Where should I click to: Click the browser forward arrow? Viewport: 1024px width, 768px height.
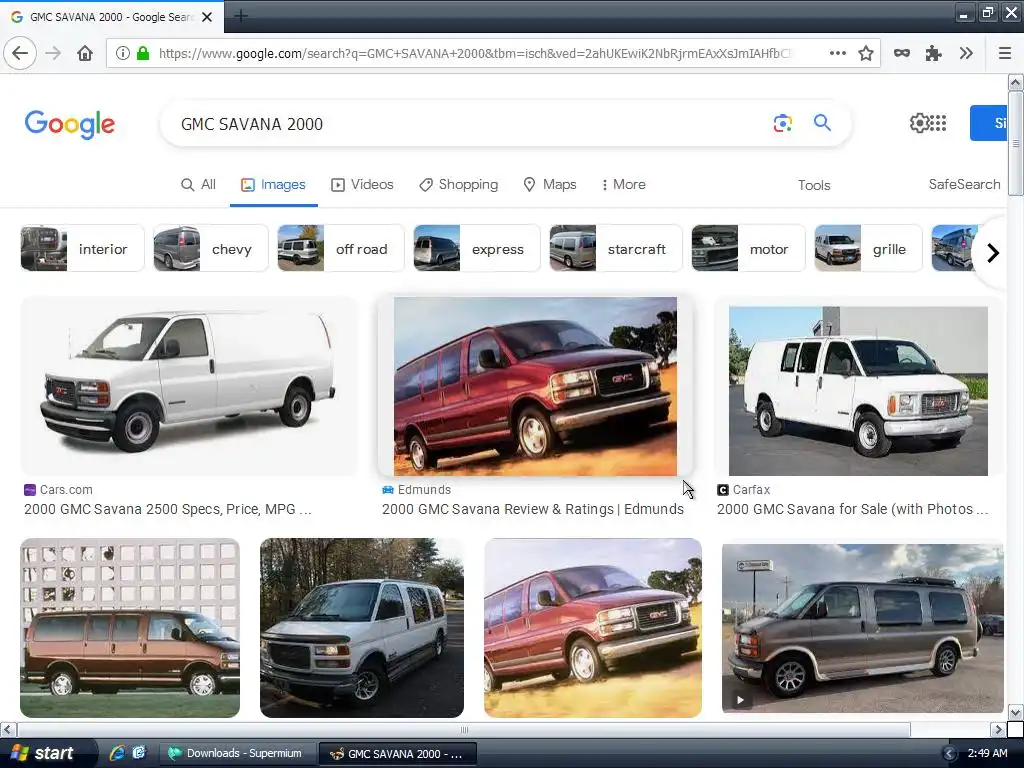[x=53, y=53]
